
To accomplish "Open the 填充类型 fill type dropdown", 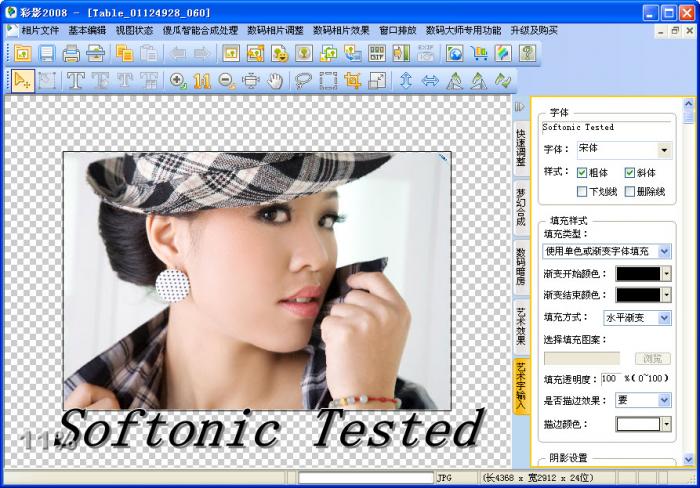I will pos(664,251).
